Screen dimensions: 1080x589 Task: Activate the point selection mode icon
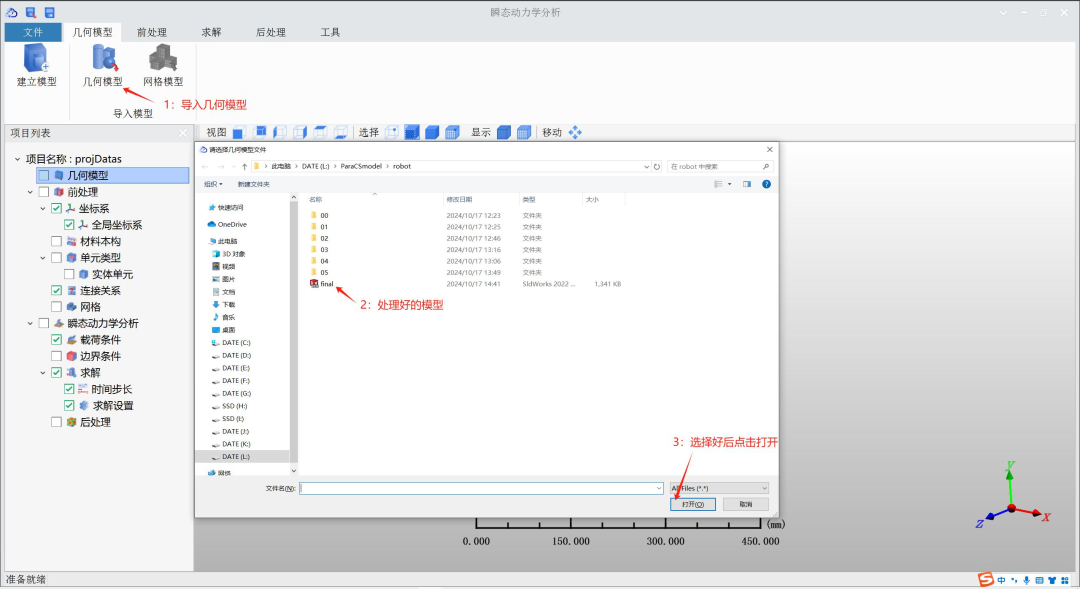point(392,132)
